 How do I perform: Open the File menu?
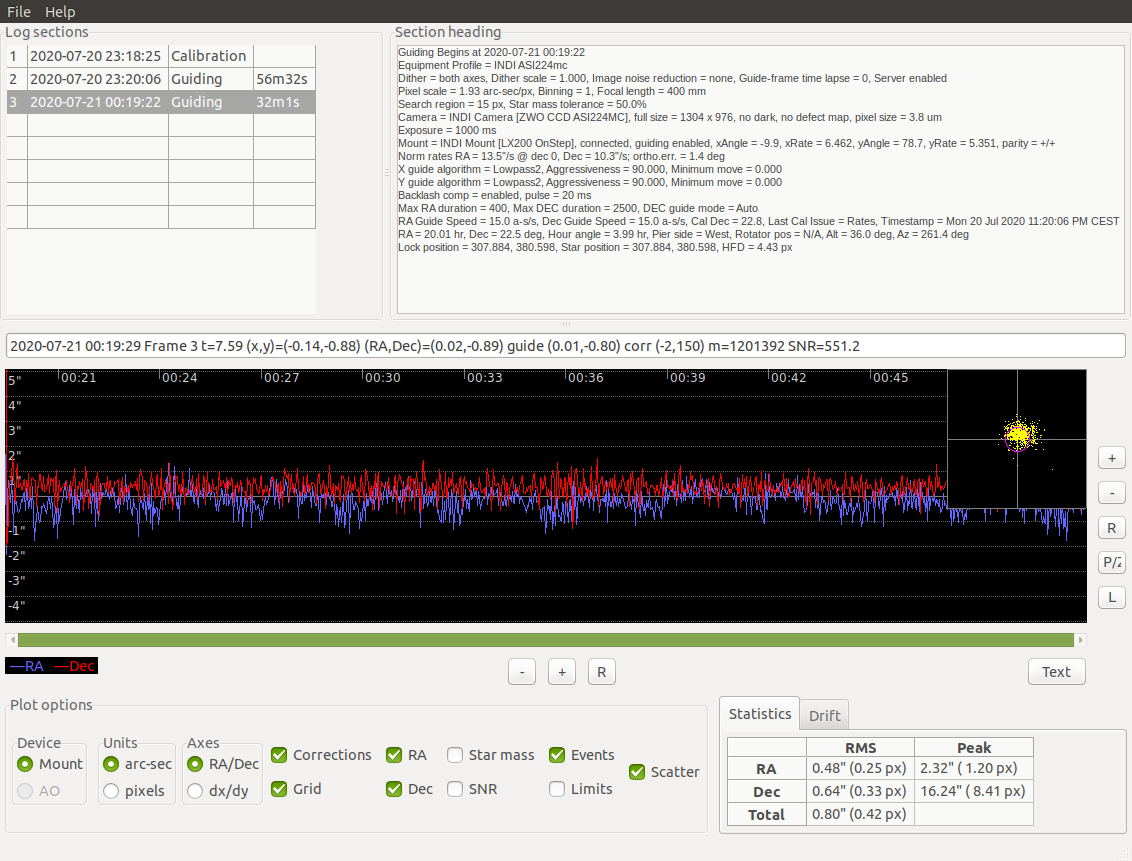[19, 12]
